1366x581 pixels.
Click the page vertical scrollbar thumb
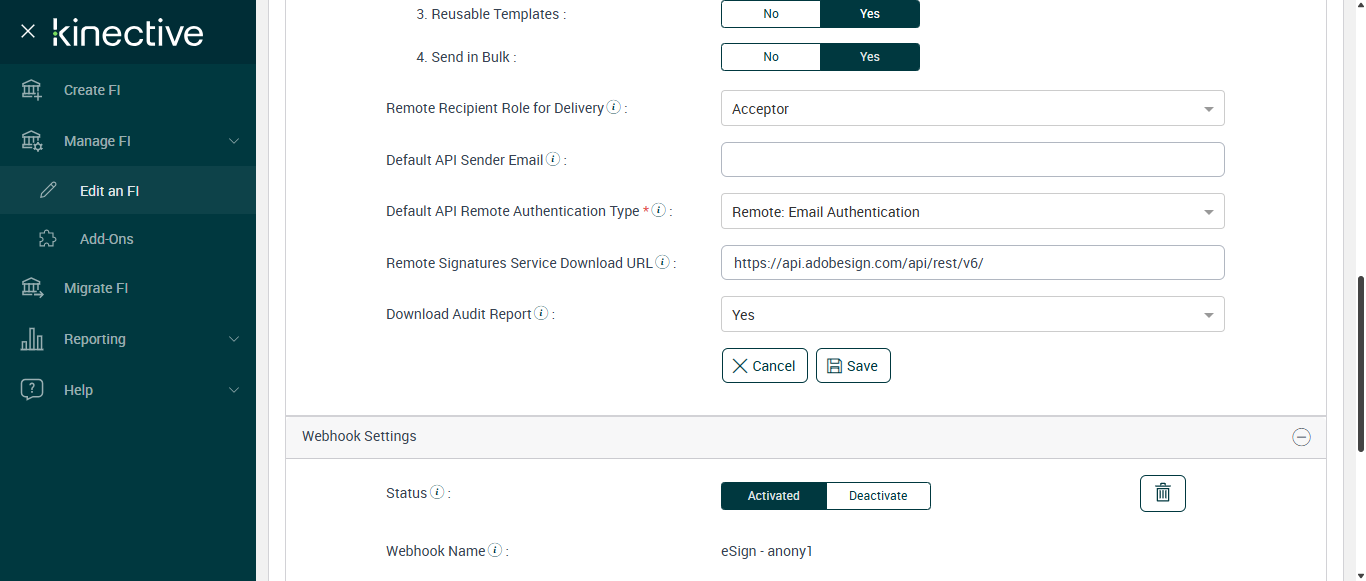click(x=1359, y=364)
